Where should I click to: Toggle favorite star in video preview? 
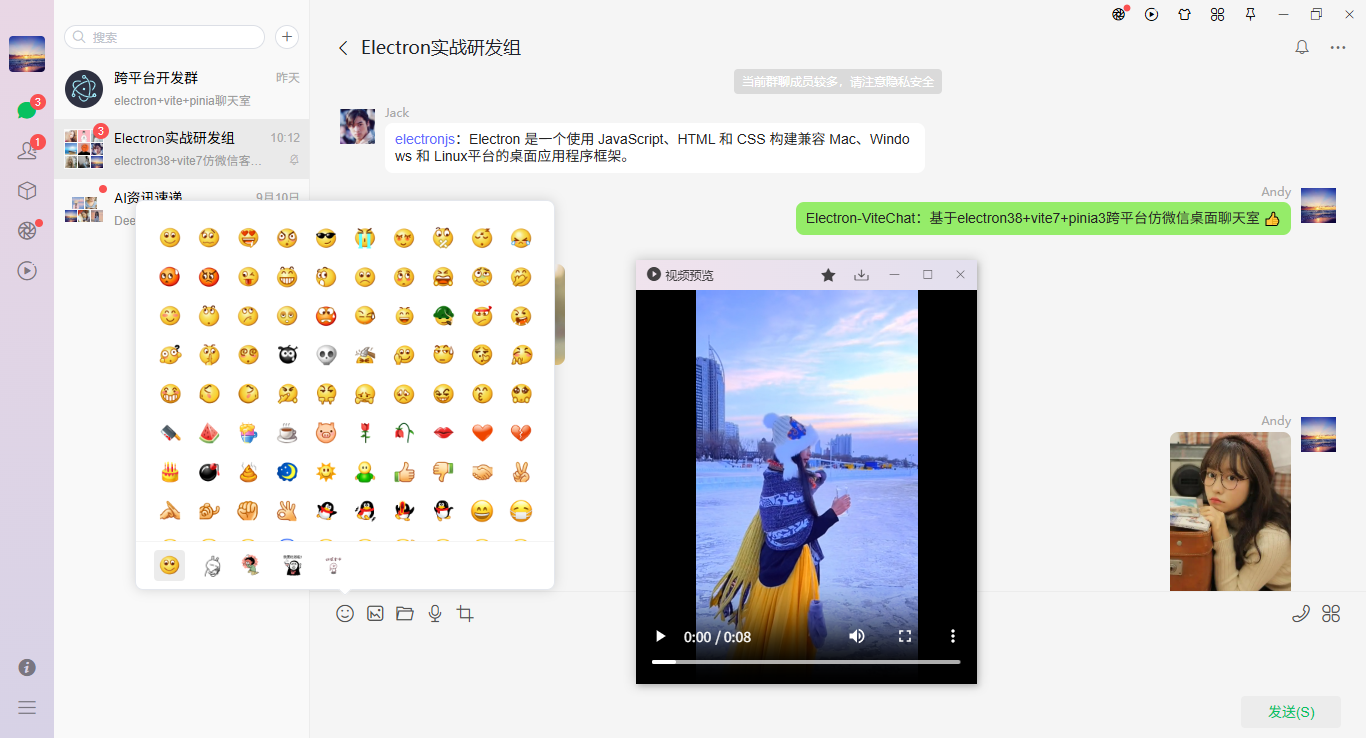coord(828,274)
